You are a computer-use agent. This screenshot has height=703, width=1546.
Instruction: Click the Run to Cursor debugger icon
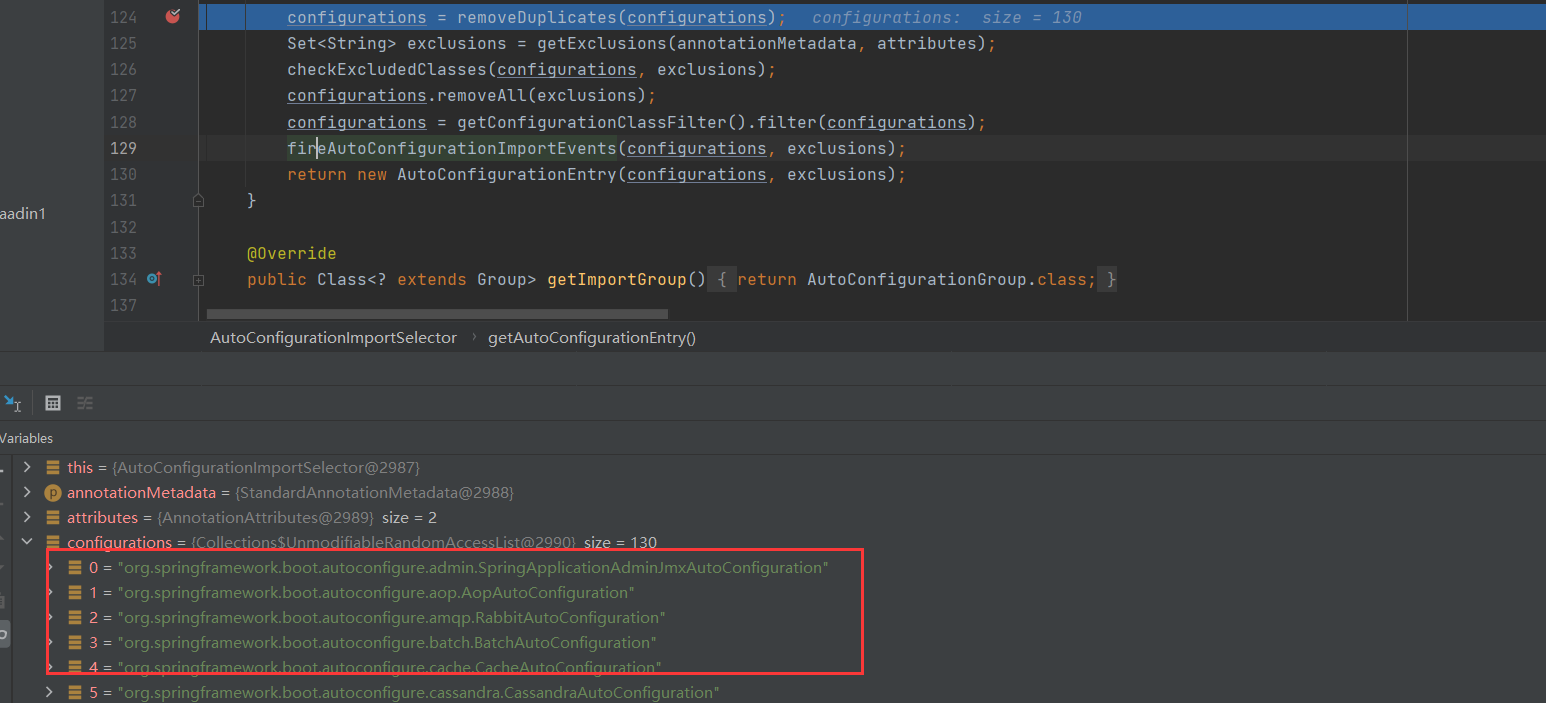12,403
